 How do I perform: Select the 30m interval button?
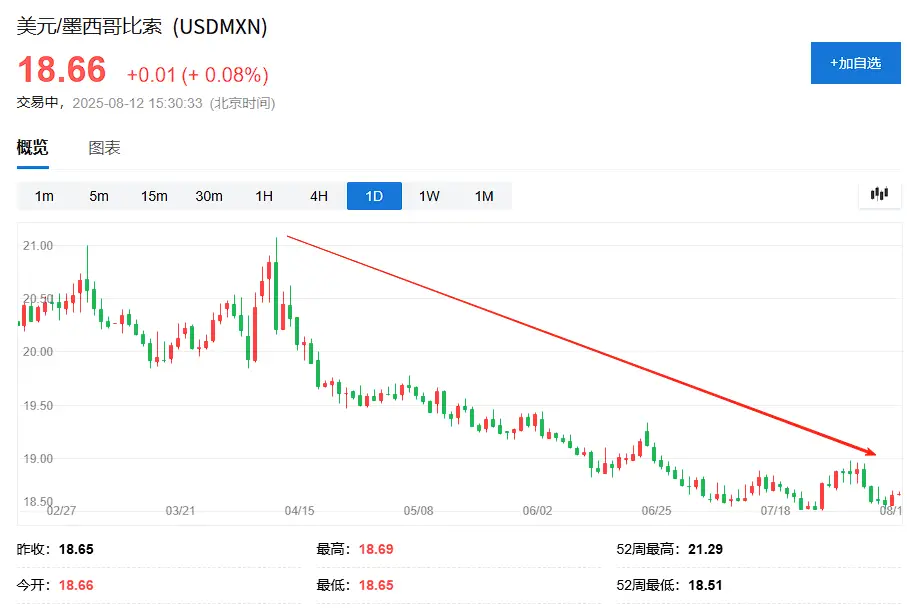(x=209, y=196)
